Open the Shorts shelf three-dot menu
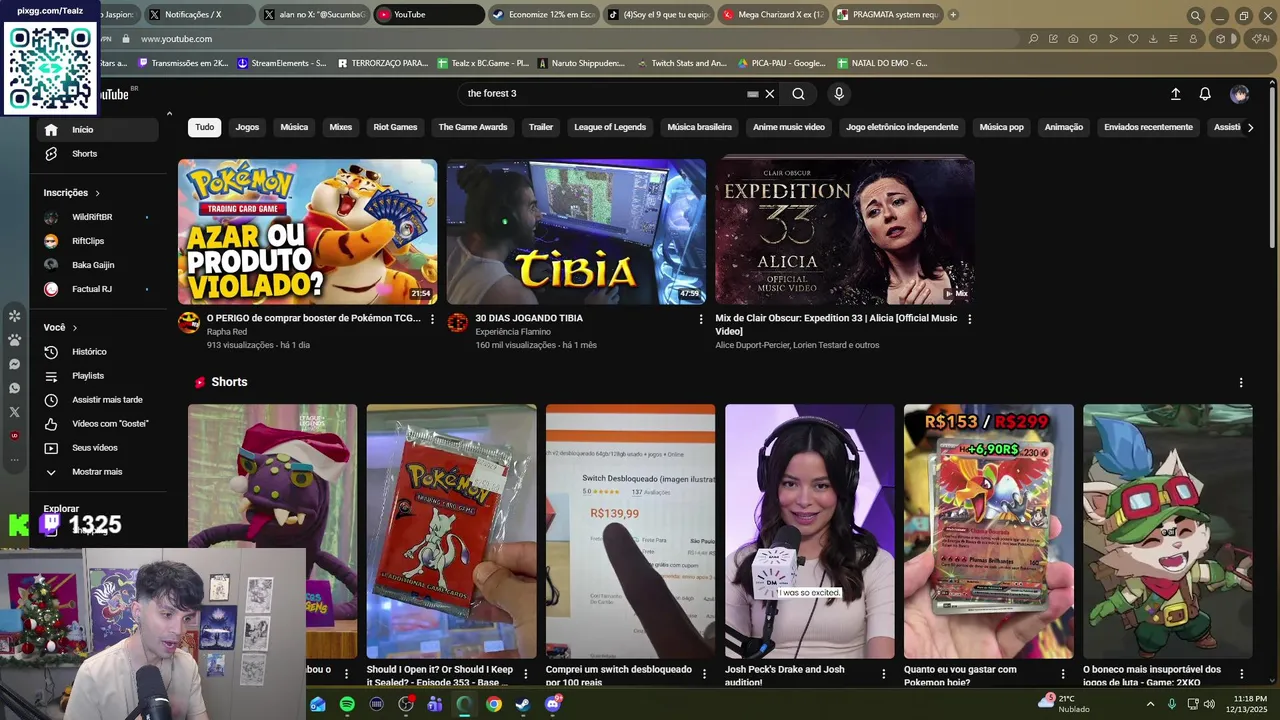 (x=1241, y=383)
